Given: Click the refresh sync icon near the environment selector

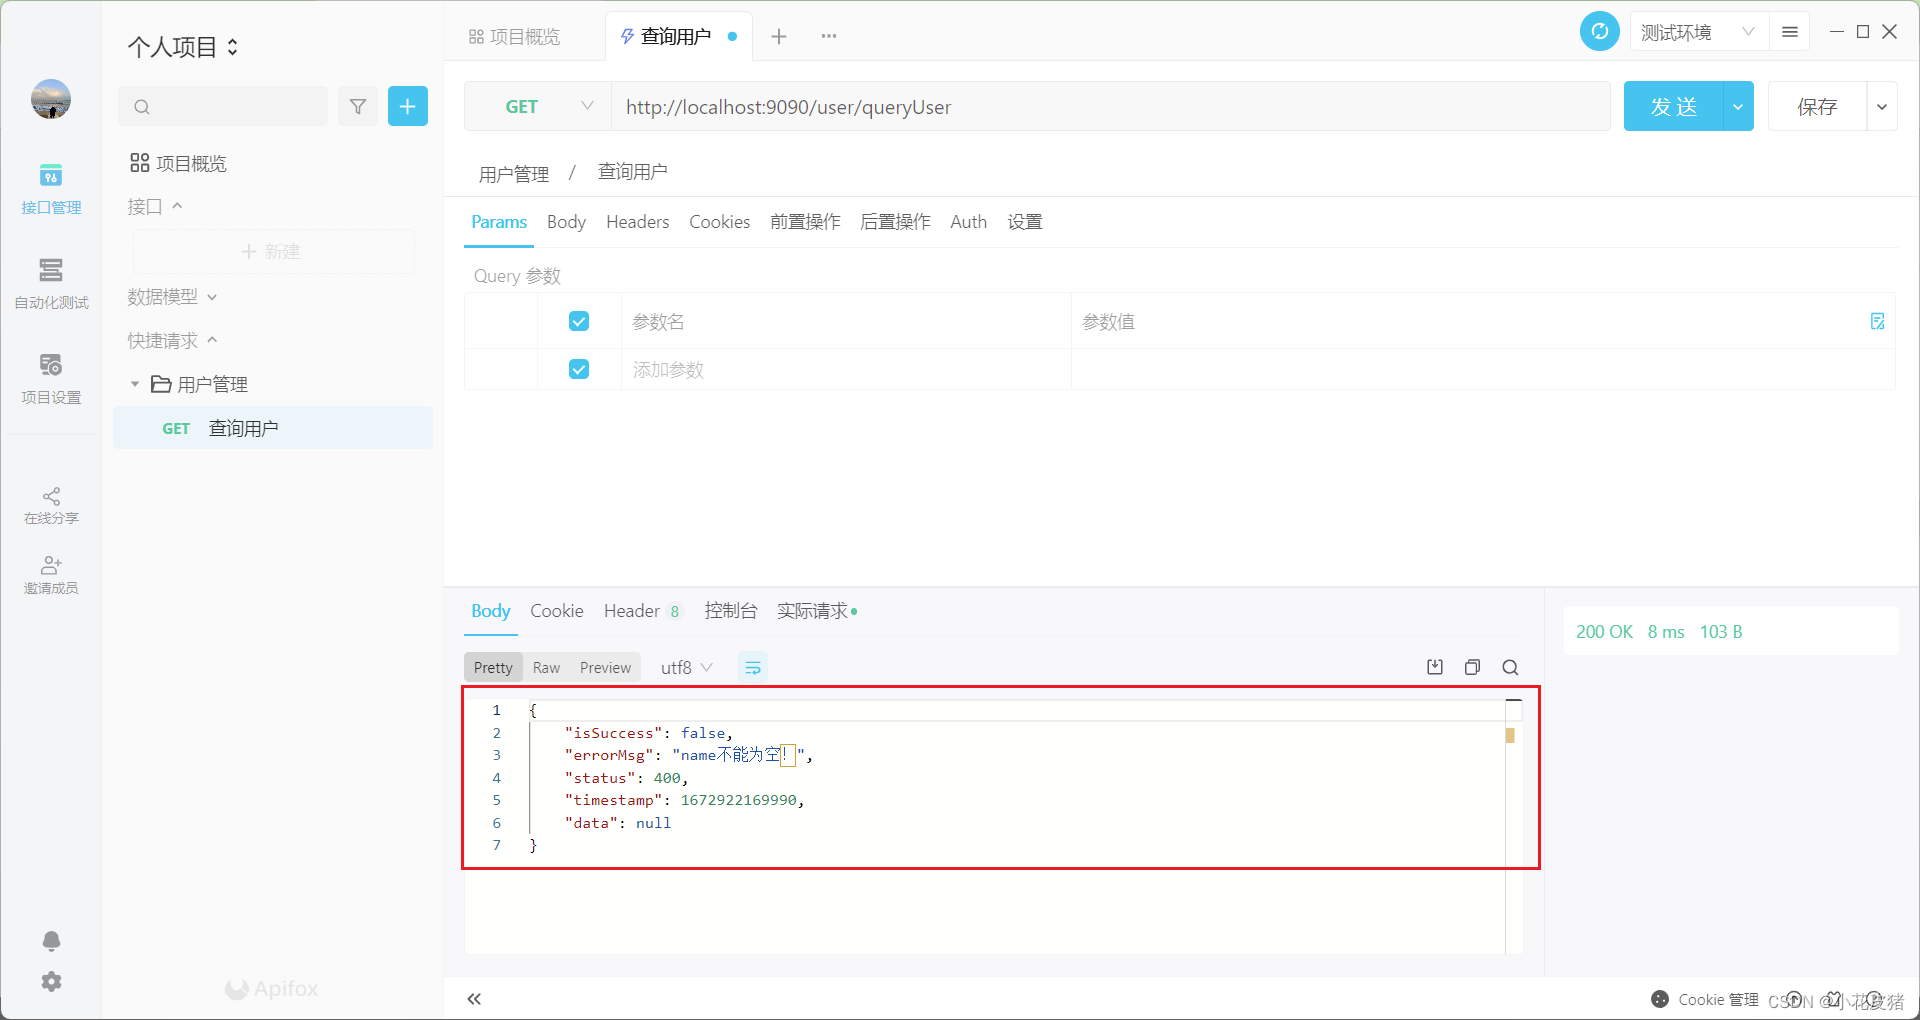Looking at the screenshot, I should click(x=1600, y=32).
